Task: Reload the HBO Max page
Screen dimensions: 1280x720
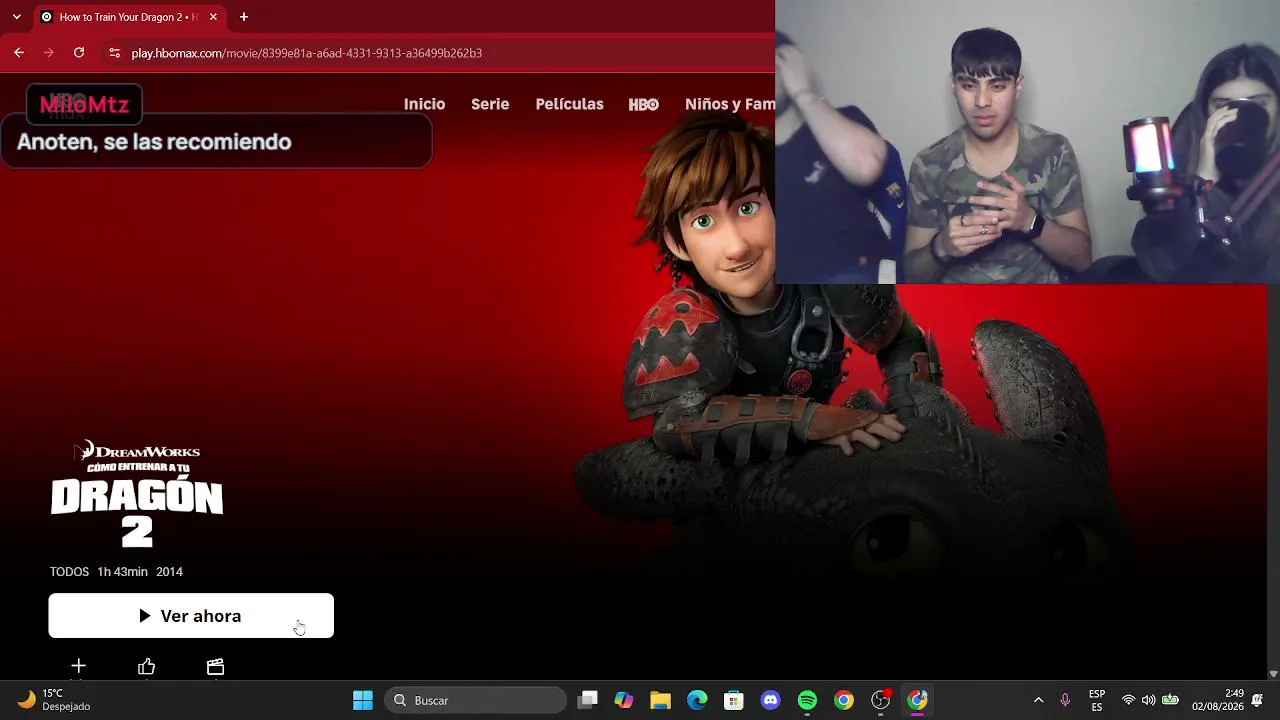Action: pyautogui.click(x=79, y=53)
